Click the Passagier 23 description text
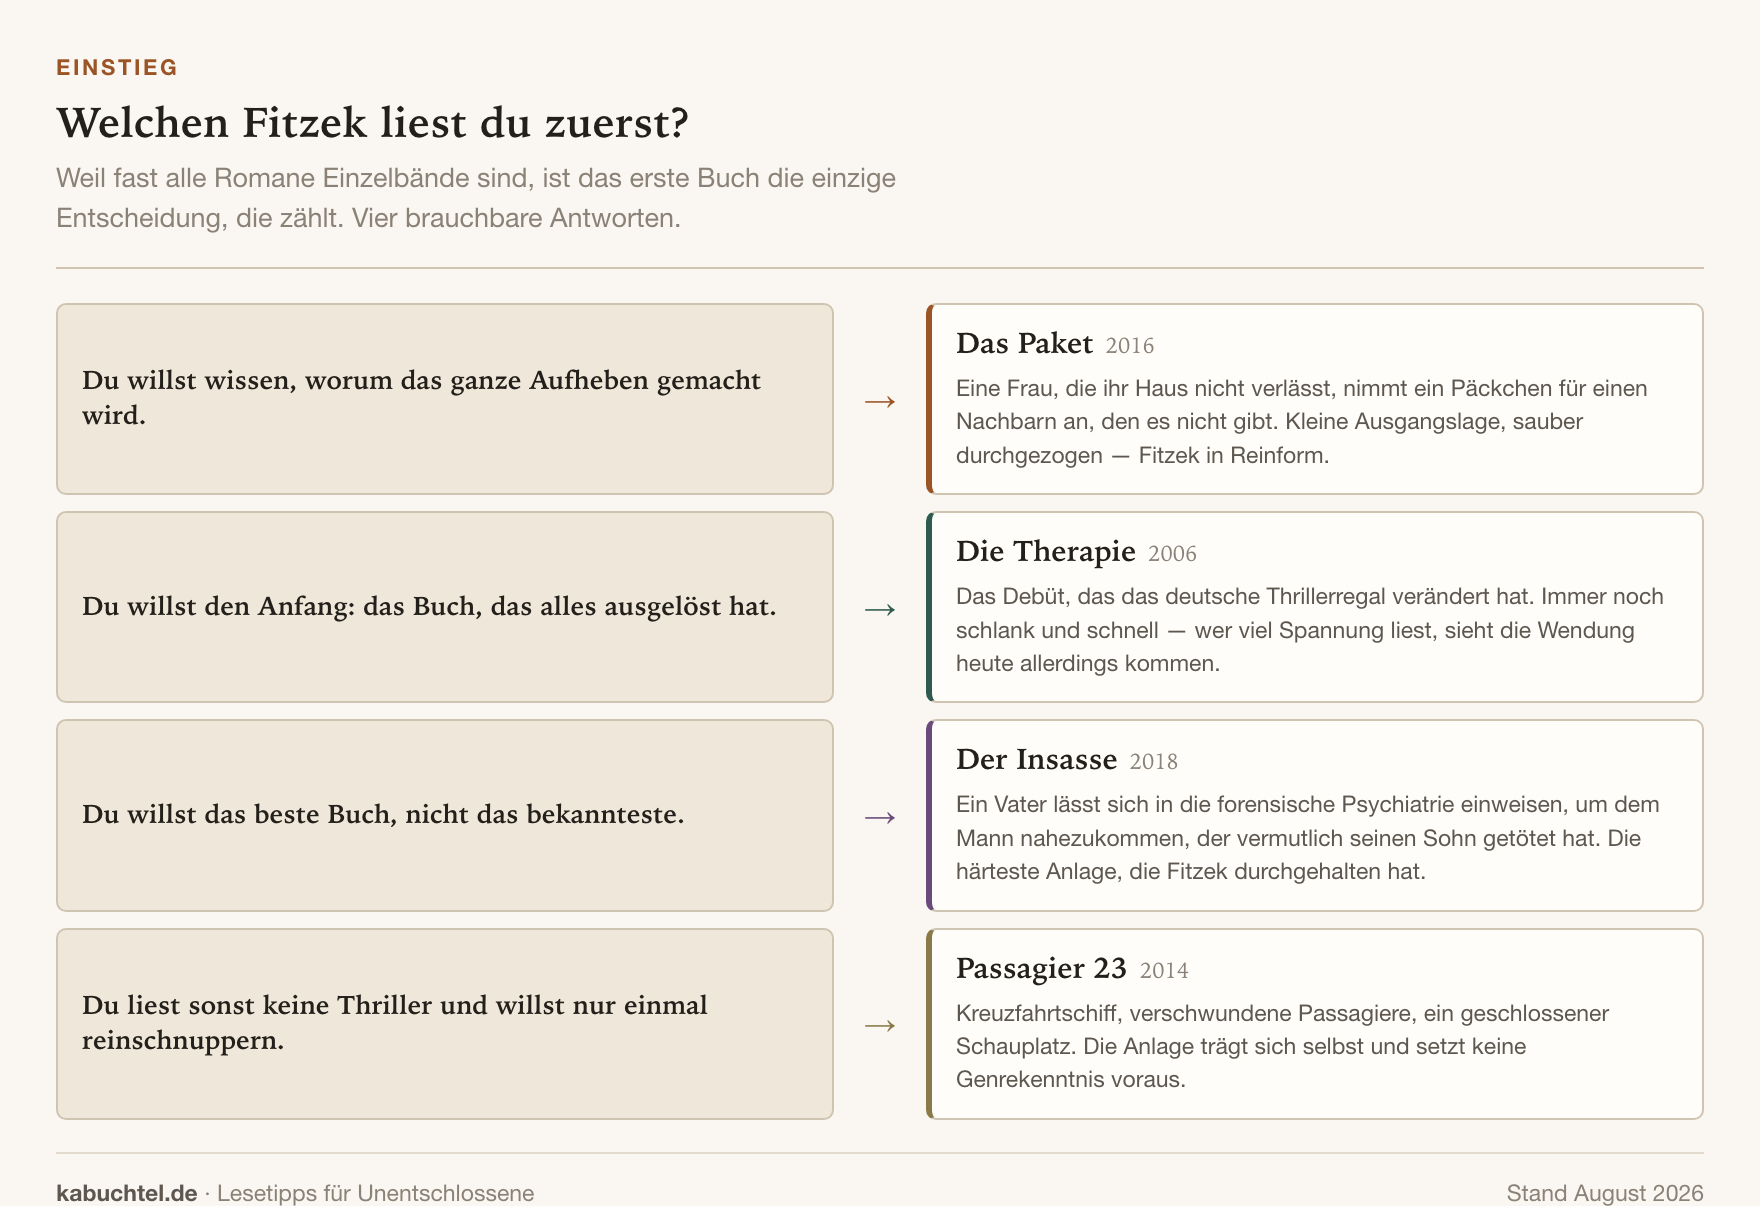This screenshot has height=1206, width=1760. [1282, 1046]
